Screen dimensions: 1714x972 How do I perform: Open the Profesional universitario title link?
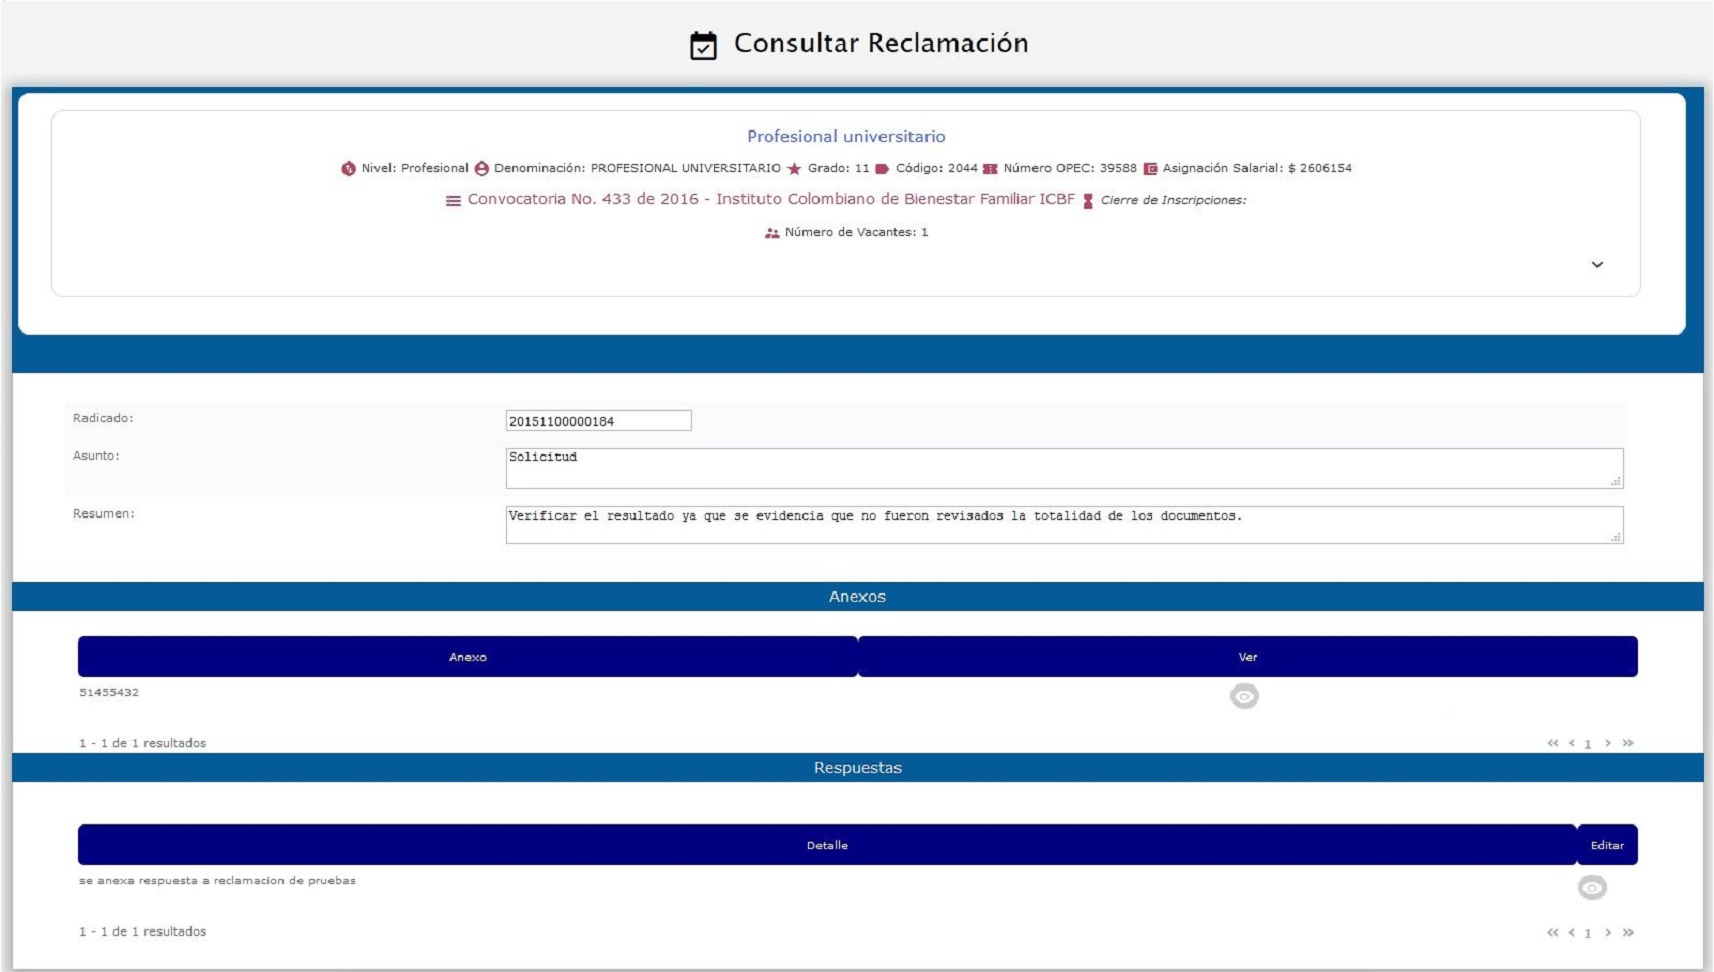tap(846, 136)
